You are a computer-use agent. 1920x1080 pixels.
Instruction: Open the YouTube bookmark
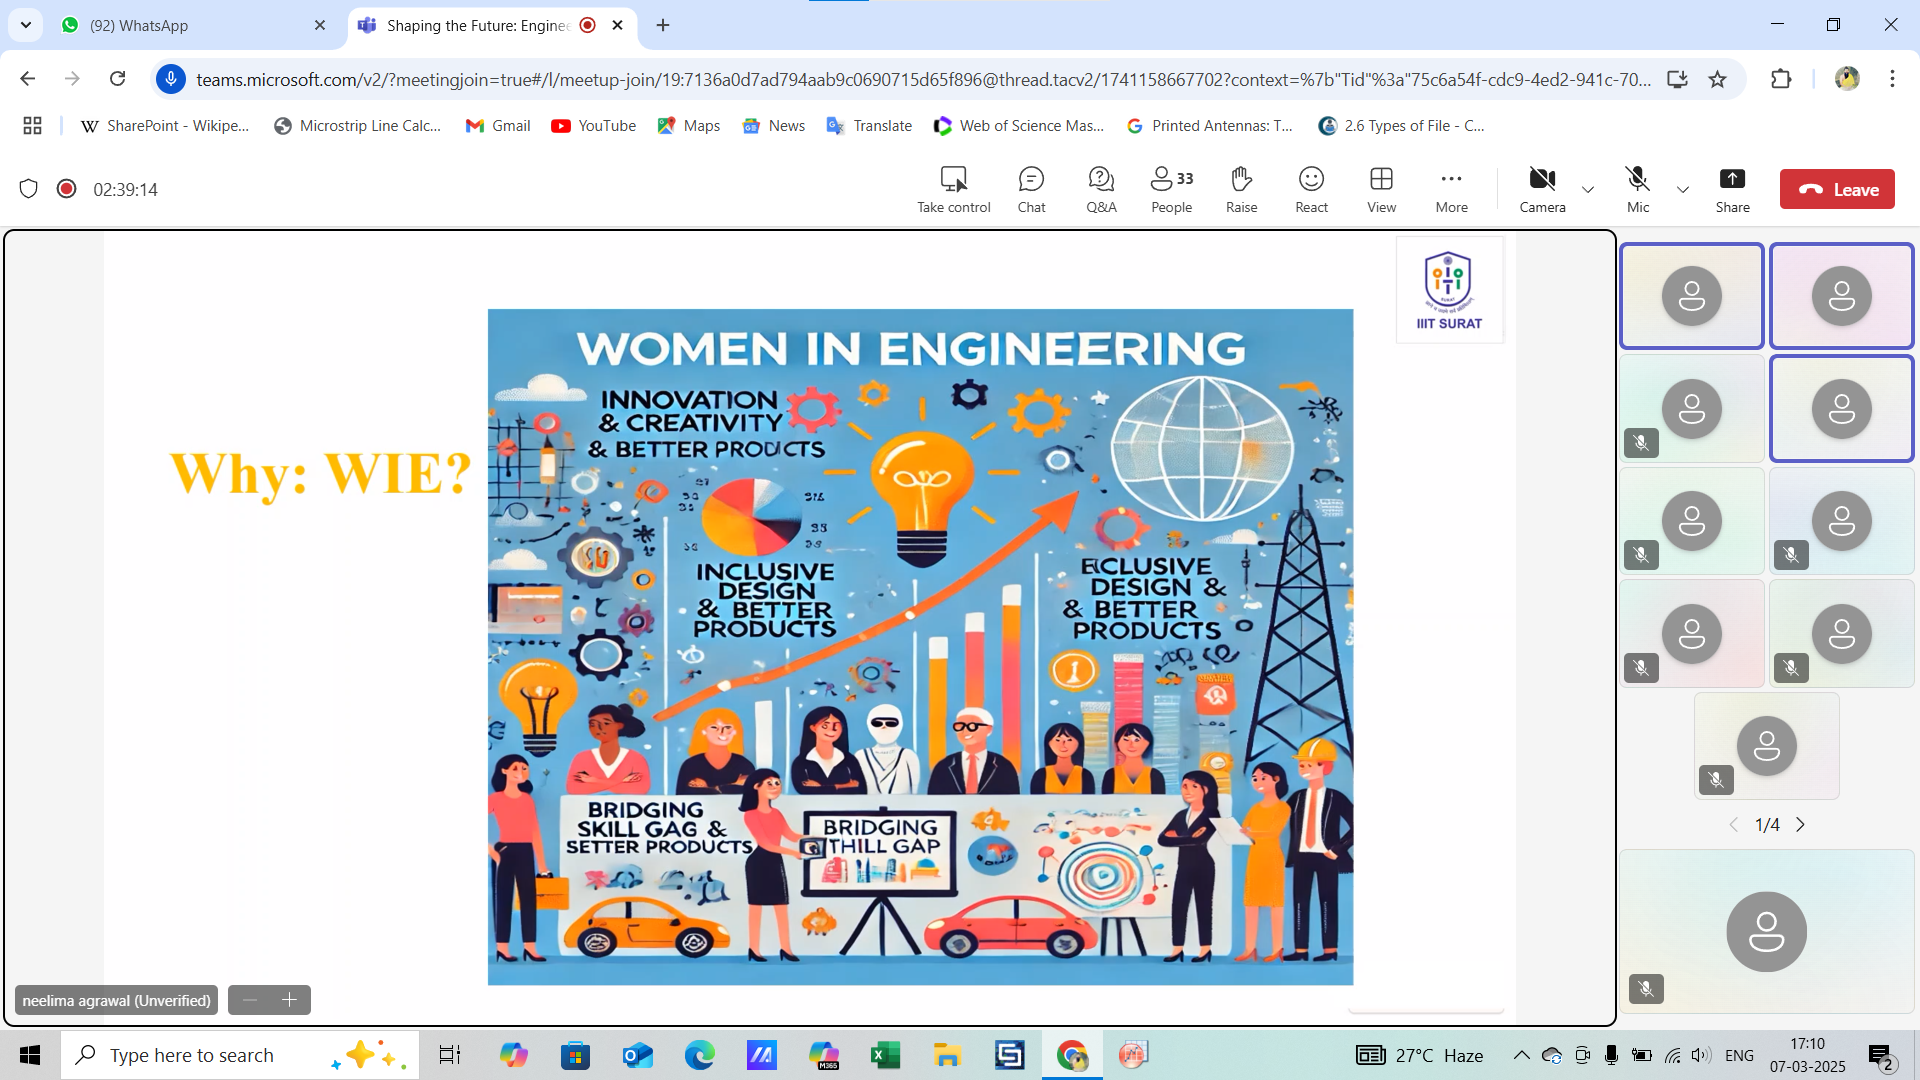tap(594, 126)
